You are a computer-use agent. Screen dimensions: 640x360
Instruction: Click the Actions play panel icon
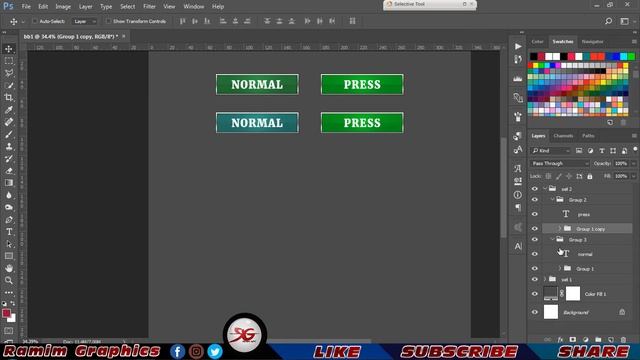tap(518, 47)
